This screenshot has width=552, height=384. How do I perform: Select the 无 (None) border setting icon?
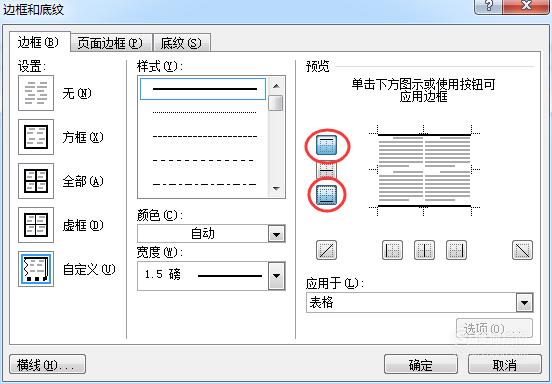coord(36,93)
